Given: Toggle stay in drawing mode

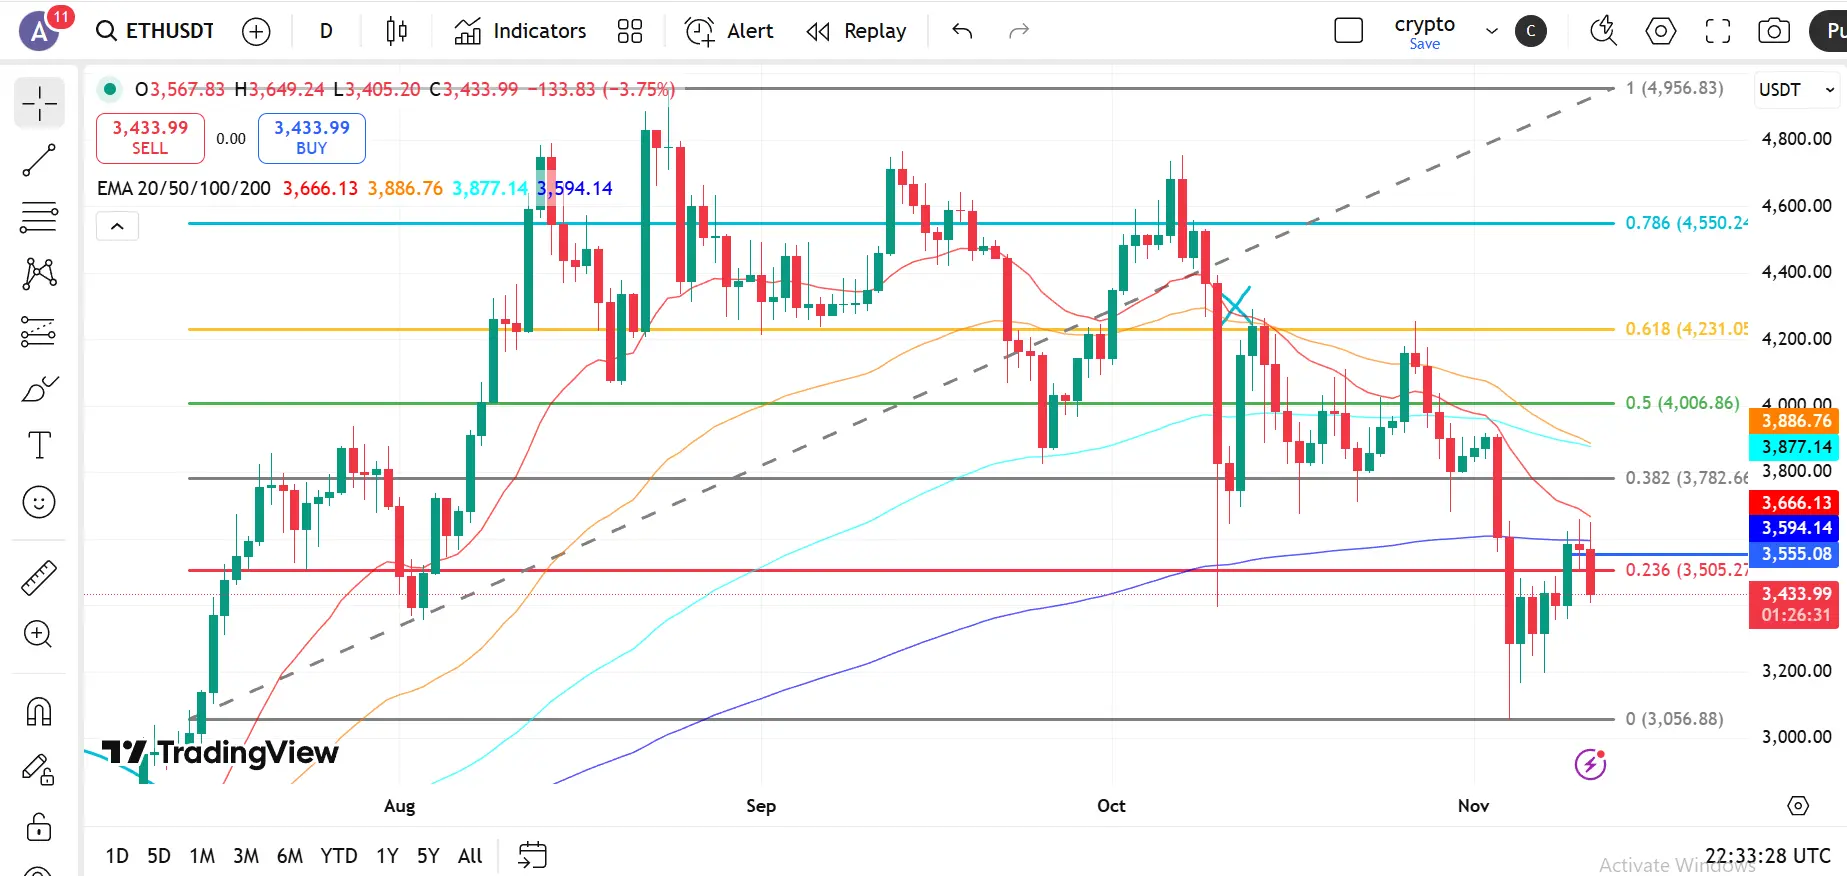Looking at the screenshot, I should (x=39, y=769).
